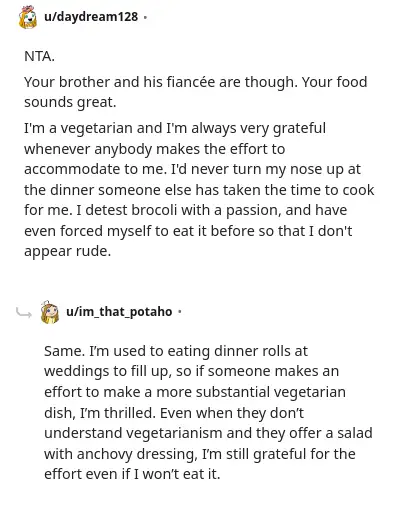The image size is (400, 510).
Task: Click the 'effort even if I won't eat it' line
Action: click(x=132, y=474)
